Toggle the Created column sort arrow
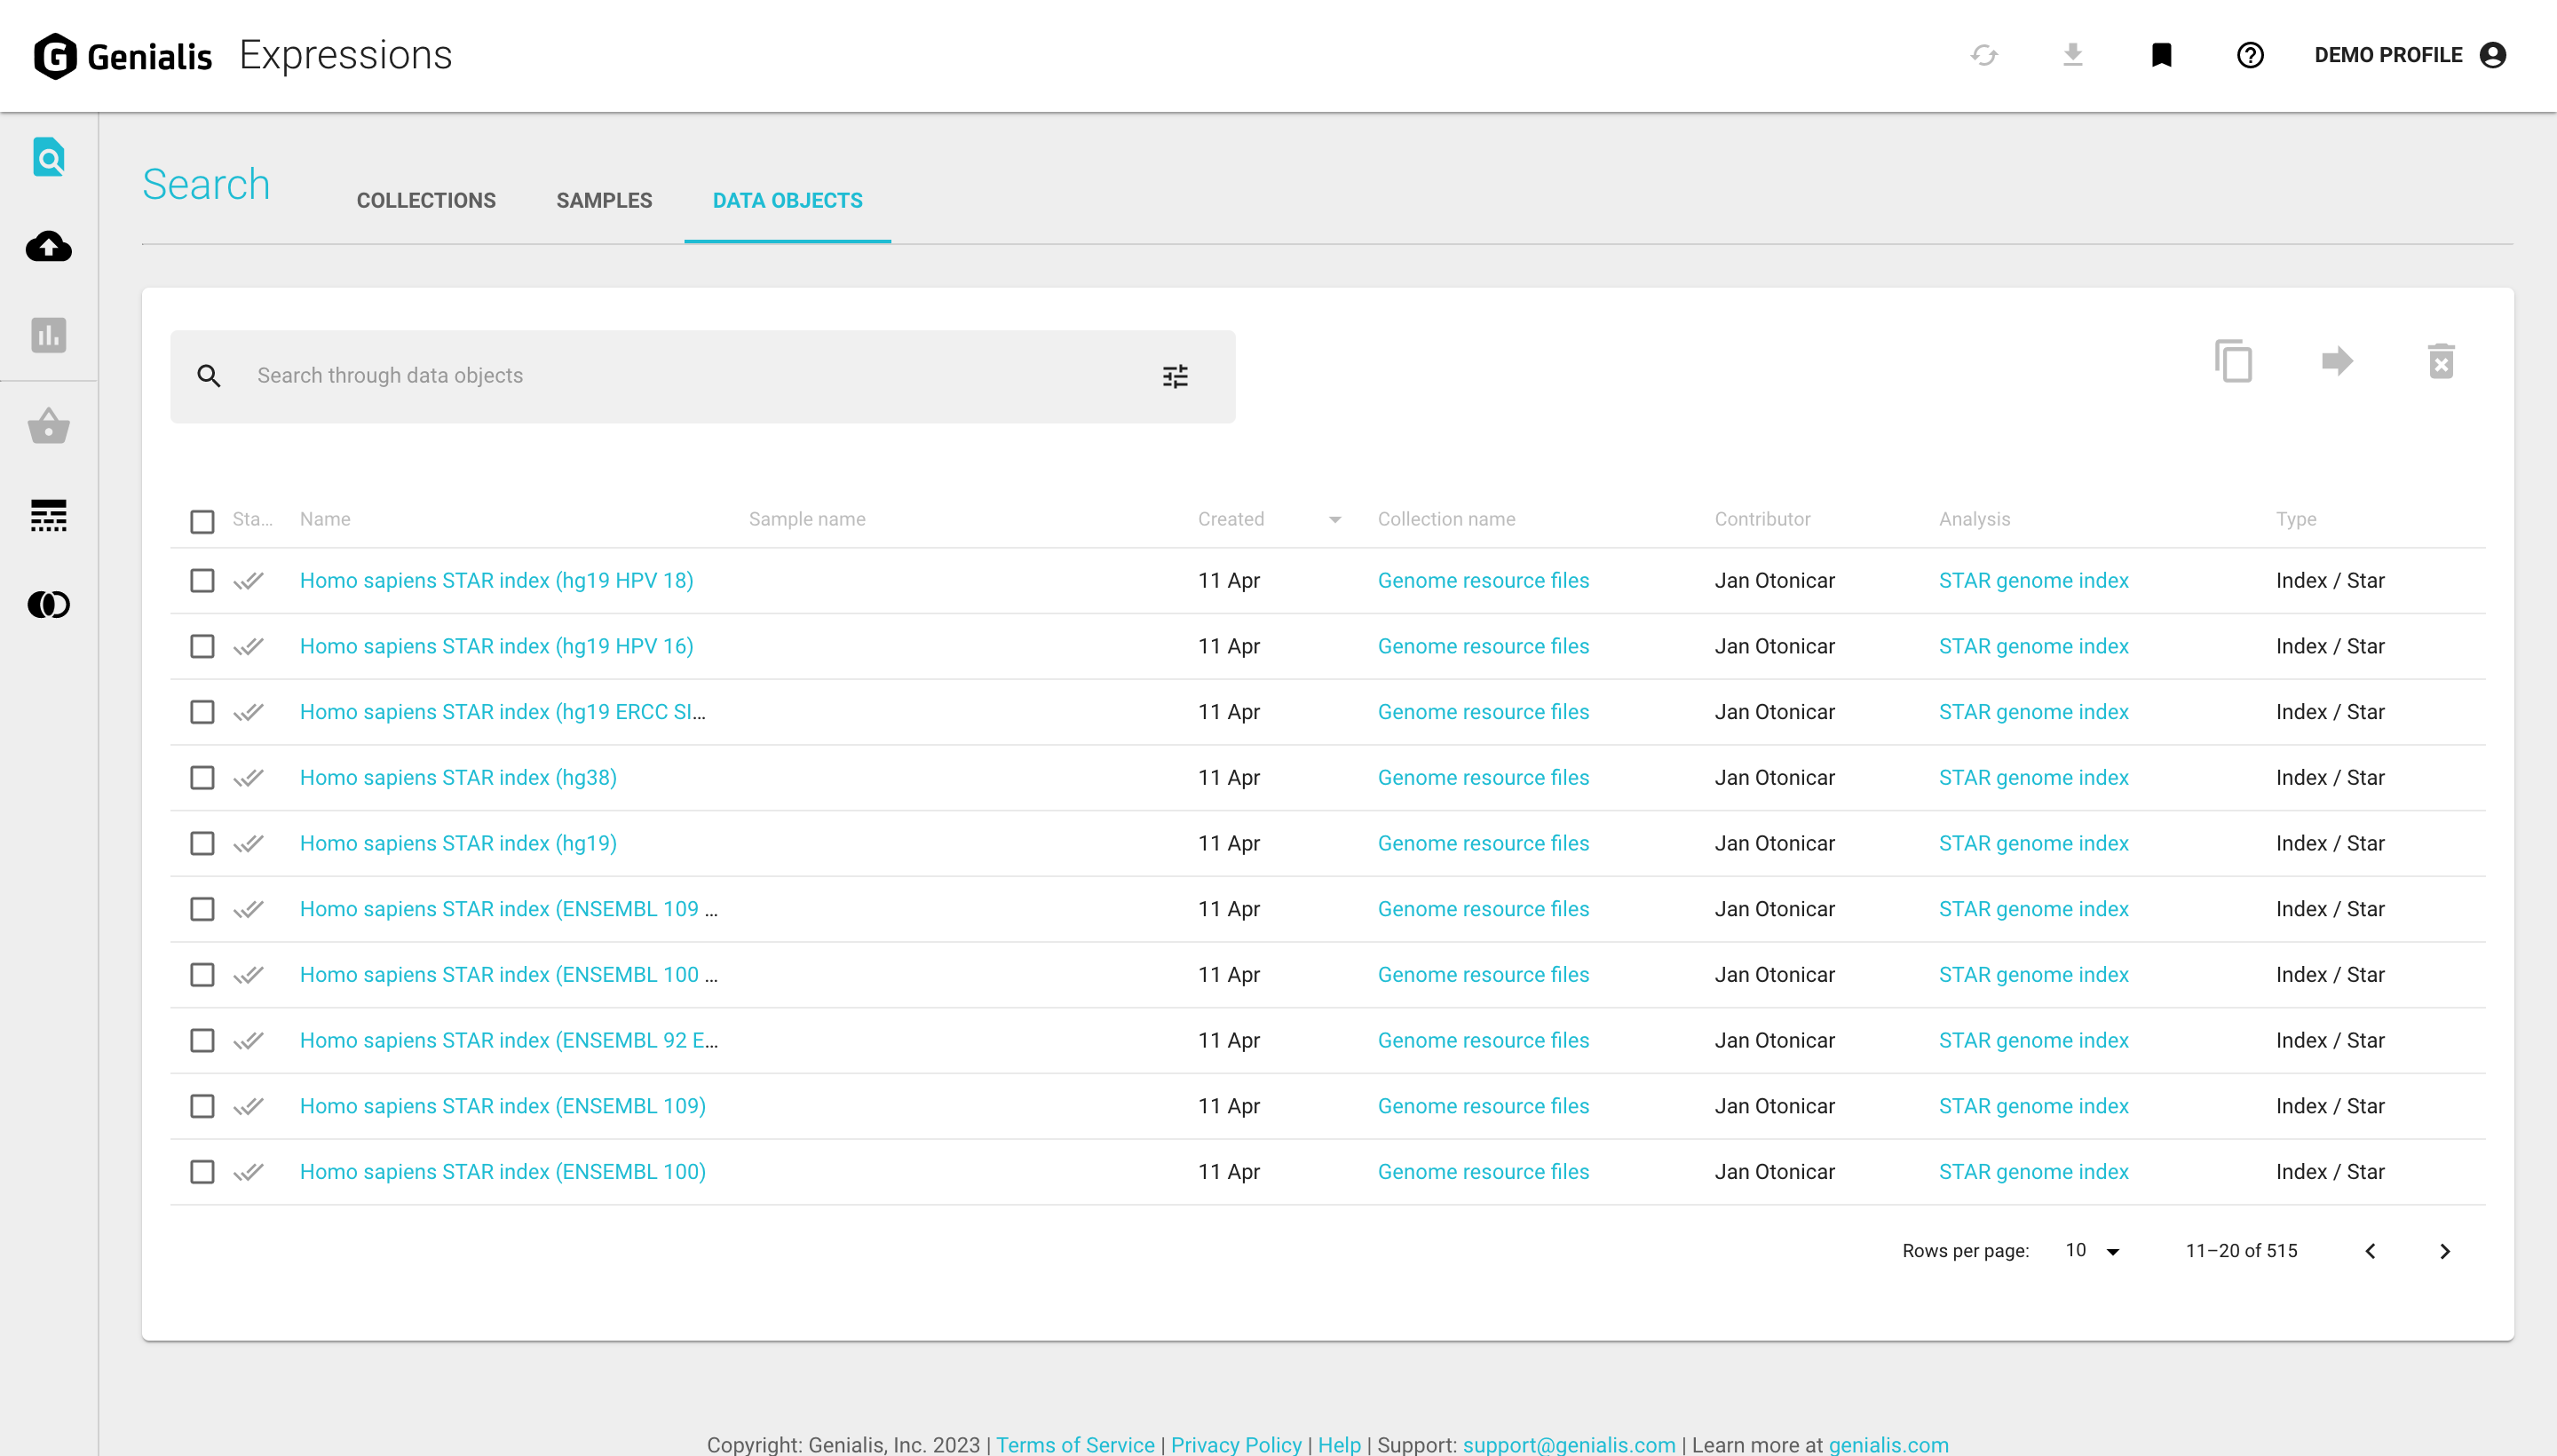2557x1456 pixels. pyautogui.click(x=1334, y=519)
